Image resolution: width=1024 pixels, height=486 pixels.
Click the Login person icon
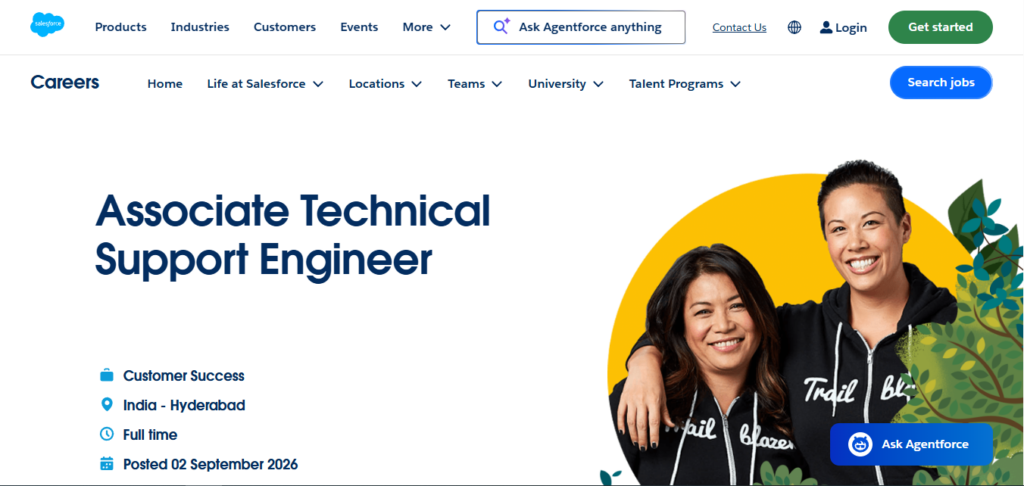(826, 27)
